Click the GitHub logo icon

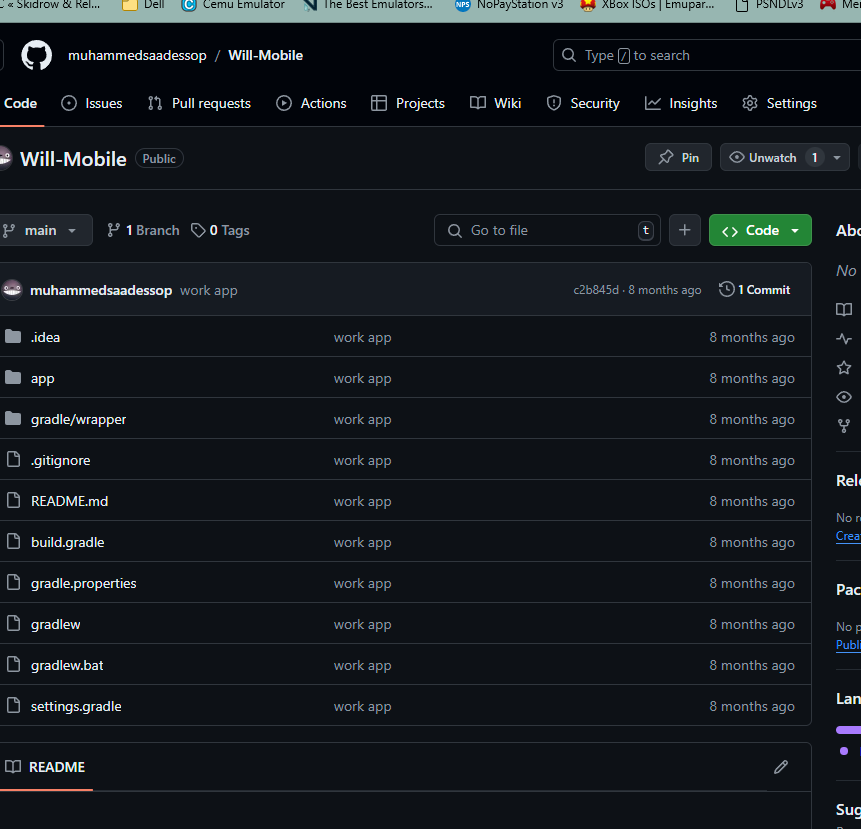(37, 55)
